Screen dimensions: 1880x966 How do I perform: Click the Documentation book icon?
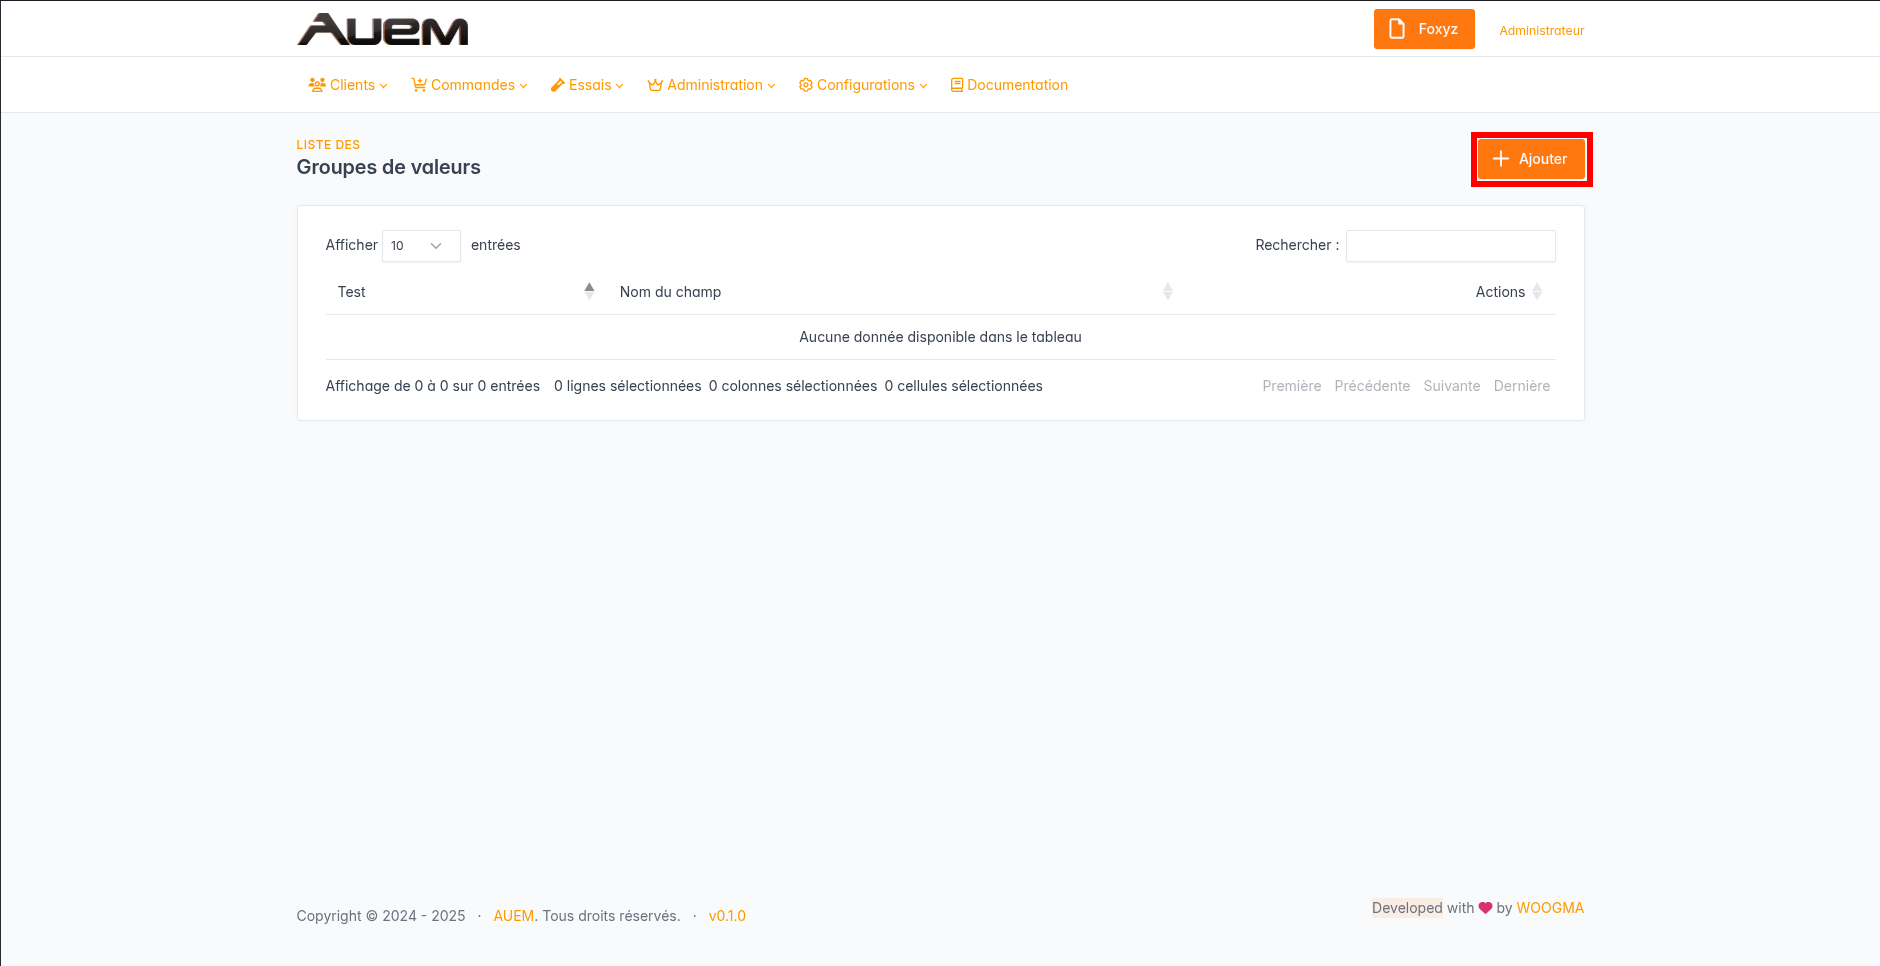click(957, 85)
